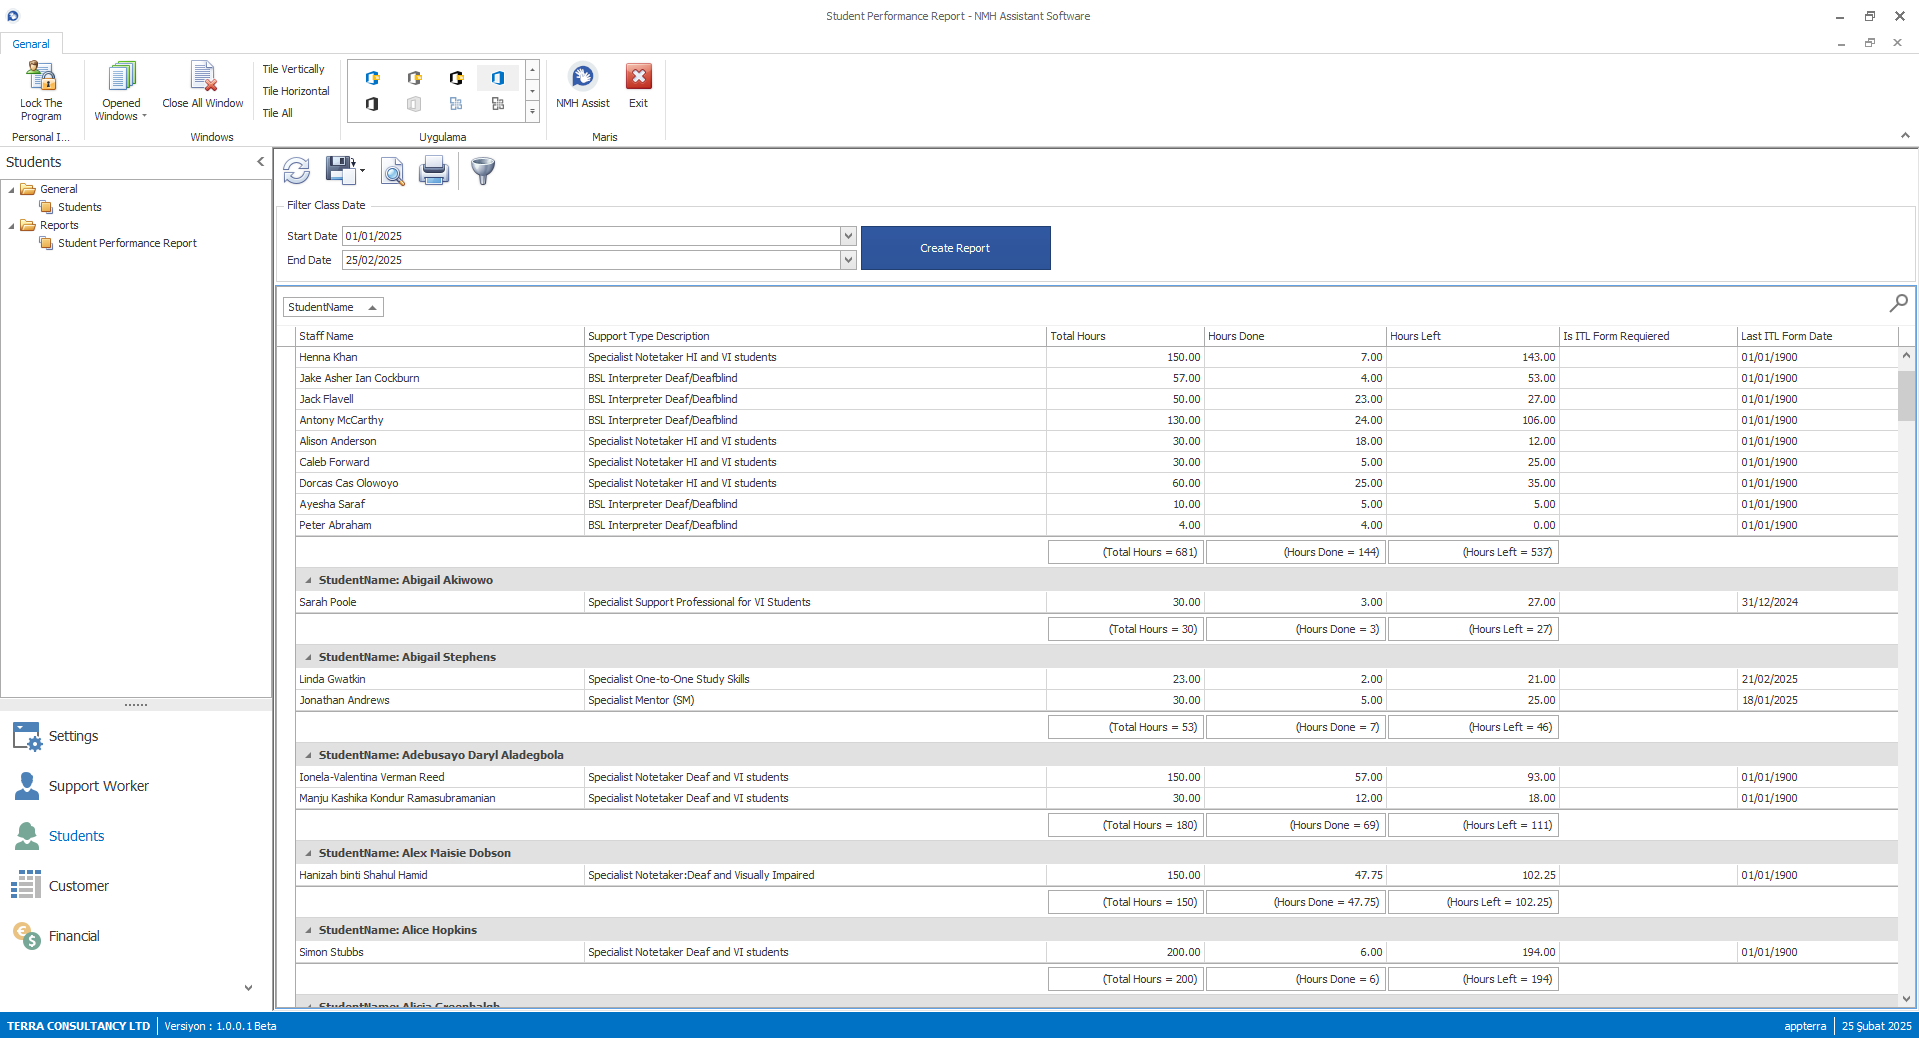This screenshot has height=1038, width=1919.
Task: Collapse the Alice Hopkins group
Action: [308, 930]
